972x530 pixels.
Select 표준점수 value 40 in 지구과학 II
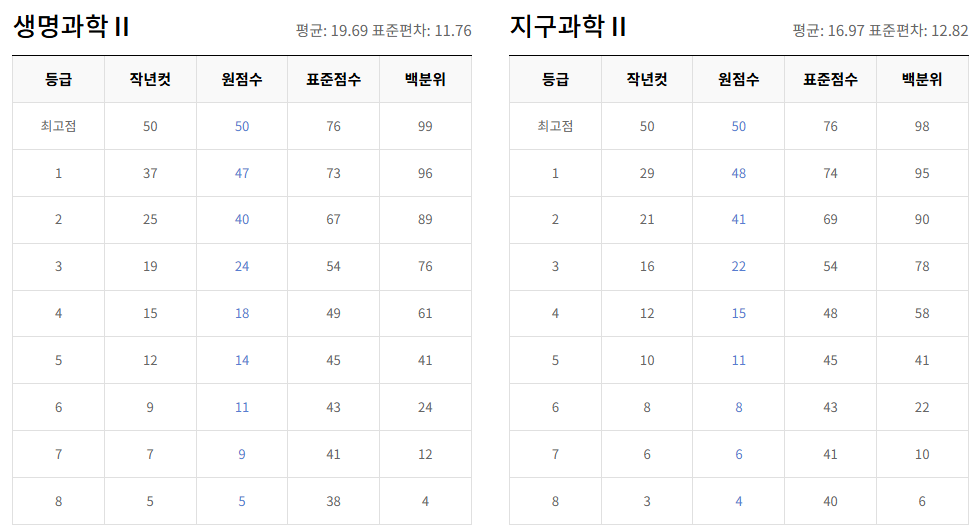coord(831,501)
